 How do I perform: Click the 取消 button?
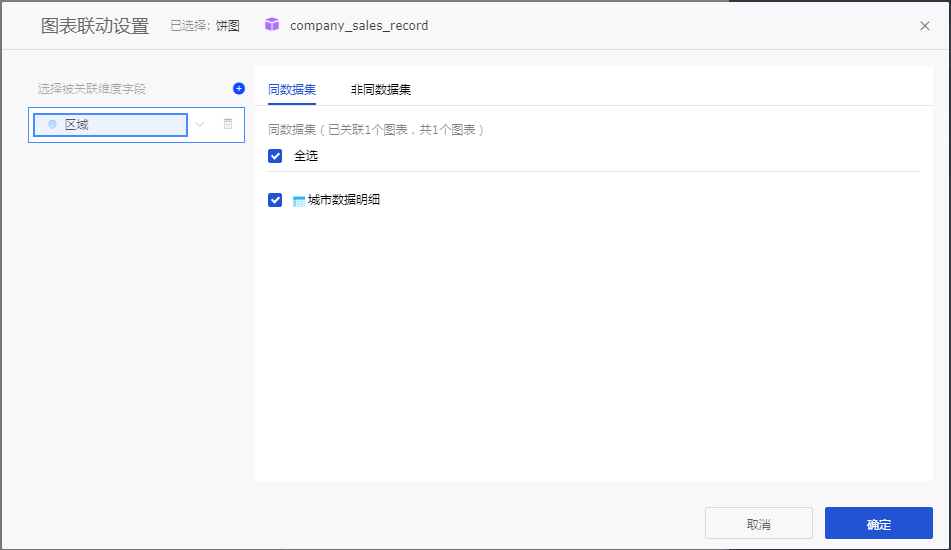(x=759, y=523)
